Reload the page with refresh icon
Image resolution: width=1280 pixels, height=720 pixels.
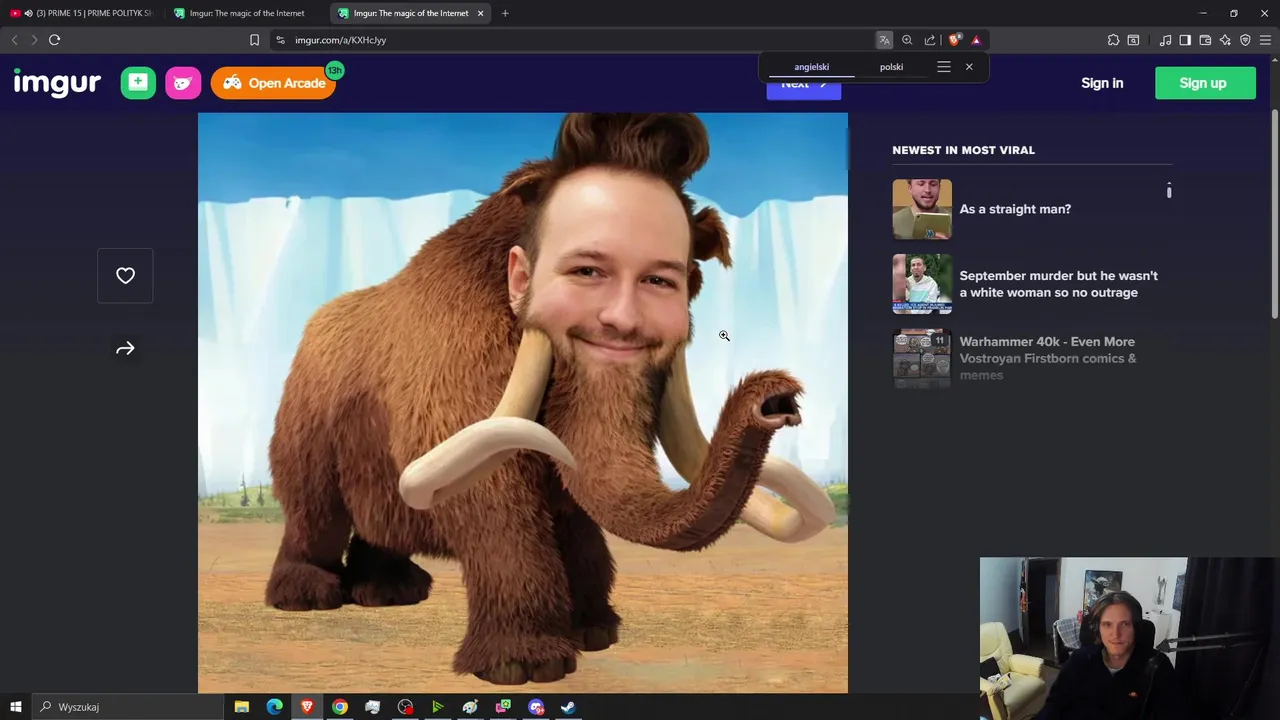tap(55, 40)
